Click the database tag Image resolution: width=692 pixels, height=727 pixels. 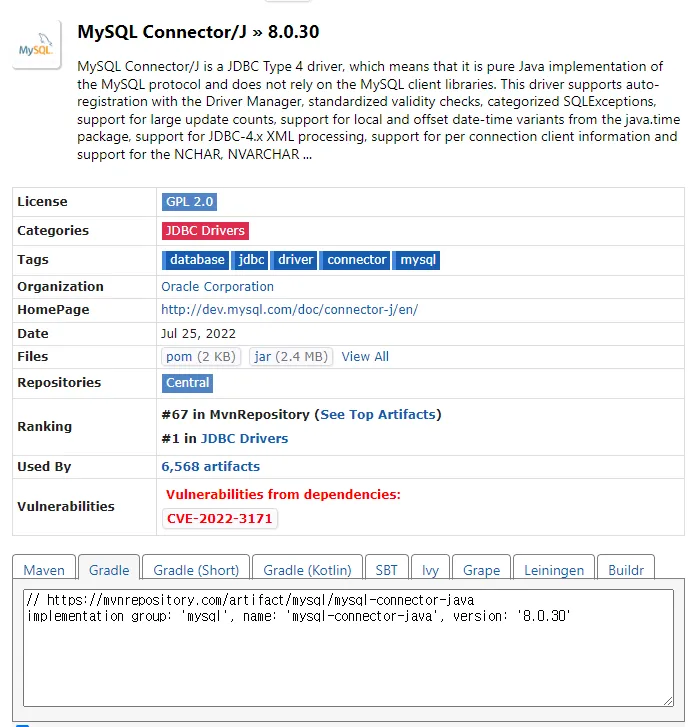tap(197, 259)
